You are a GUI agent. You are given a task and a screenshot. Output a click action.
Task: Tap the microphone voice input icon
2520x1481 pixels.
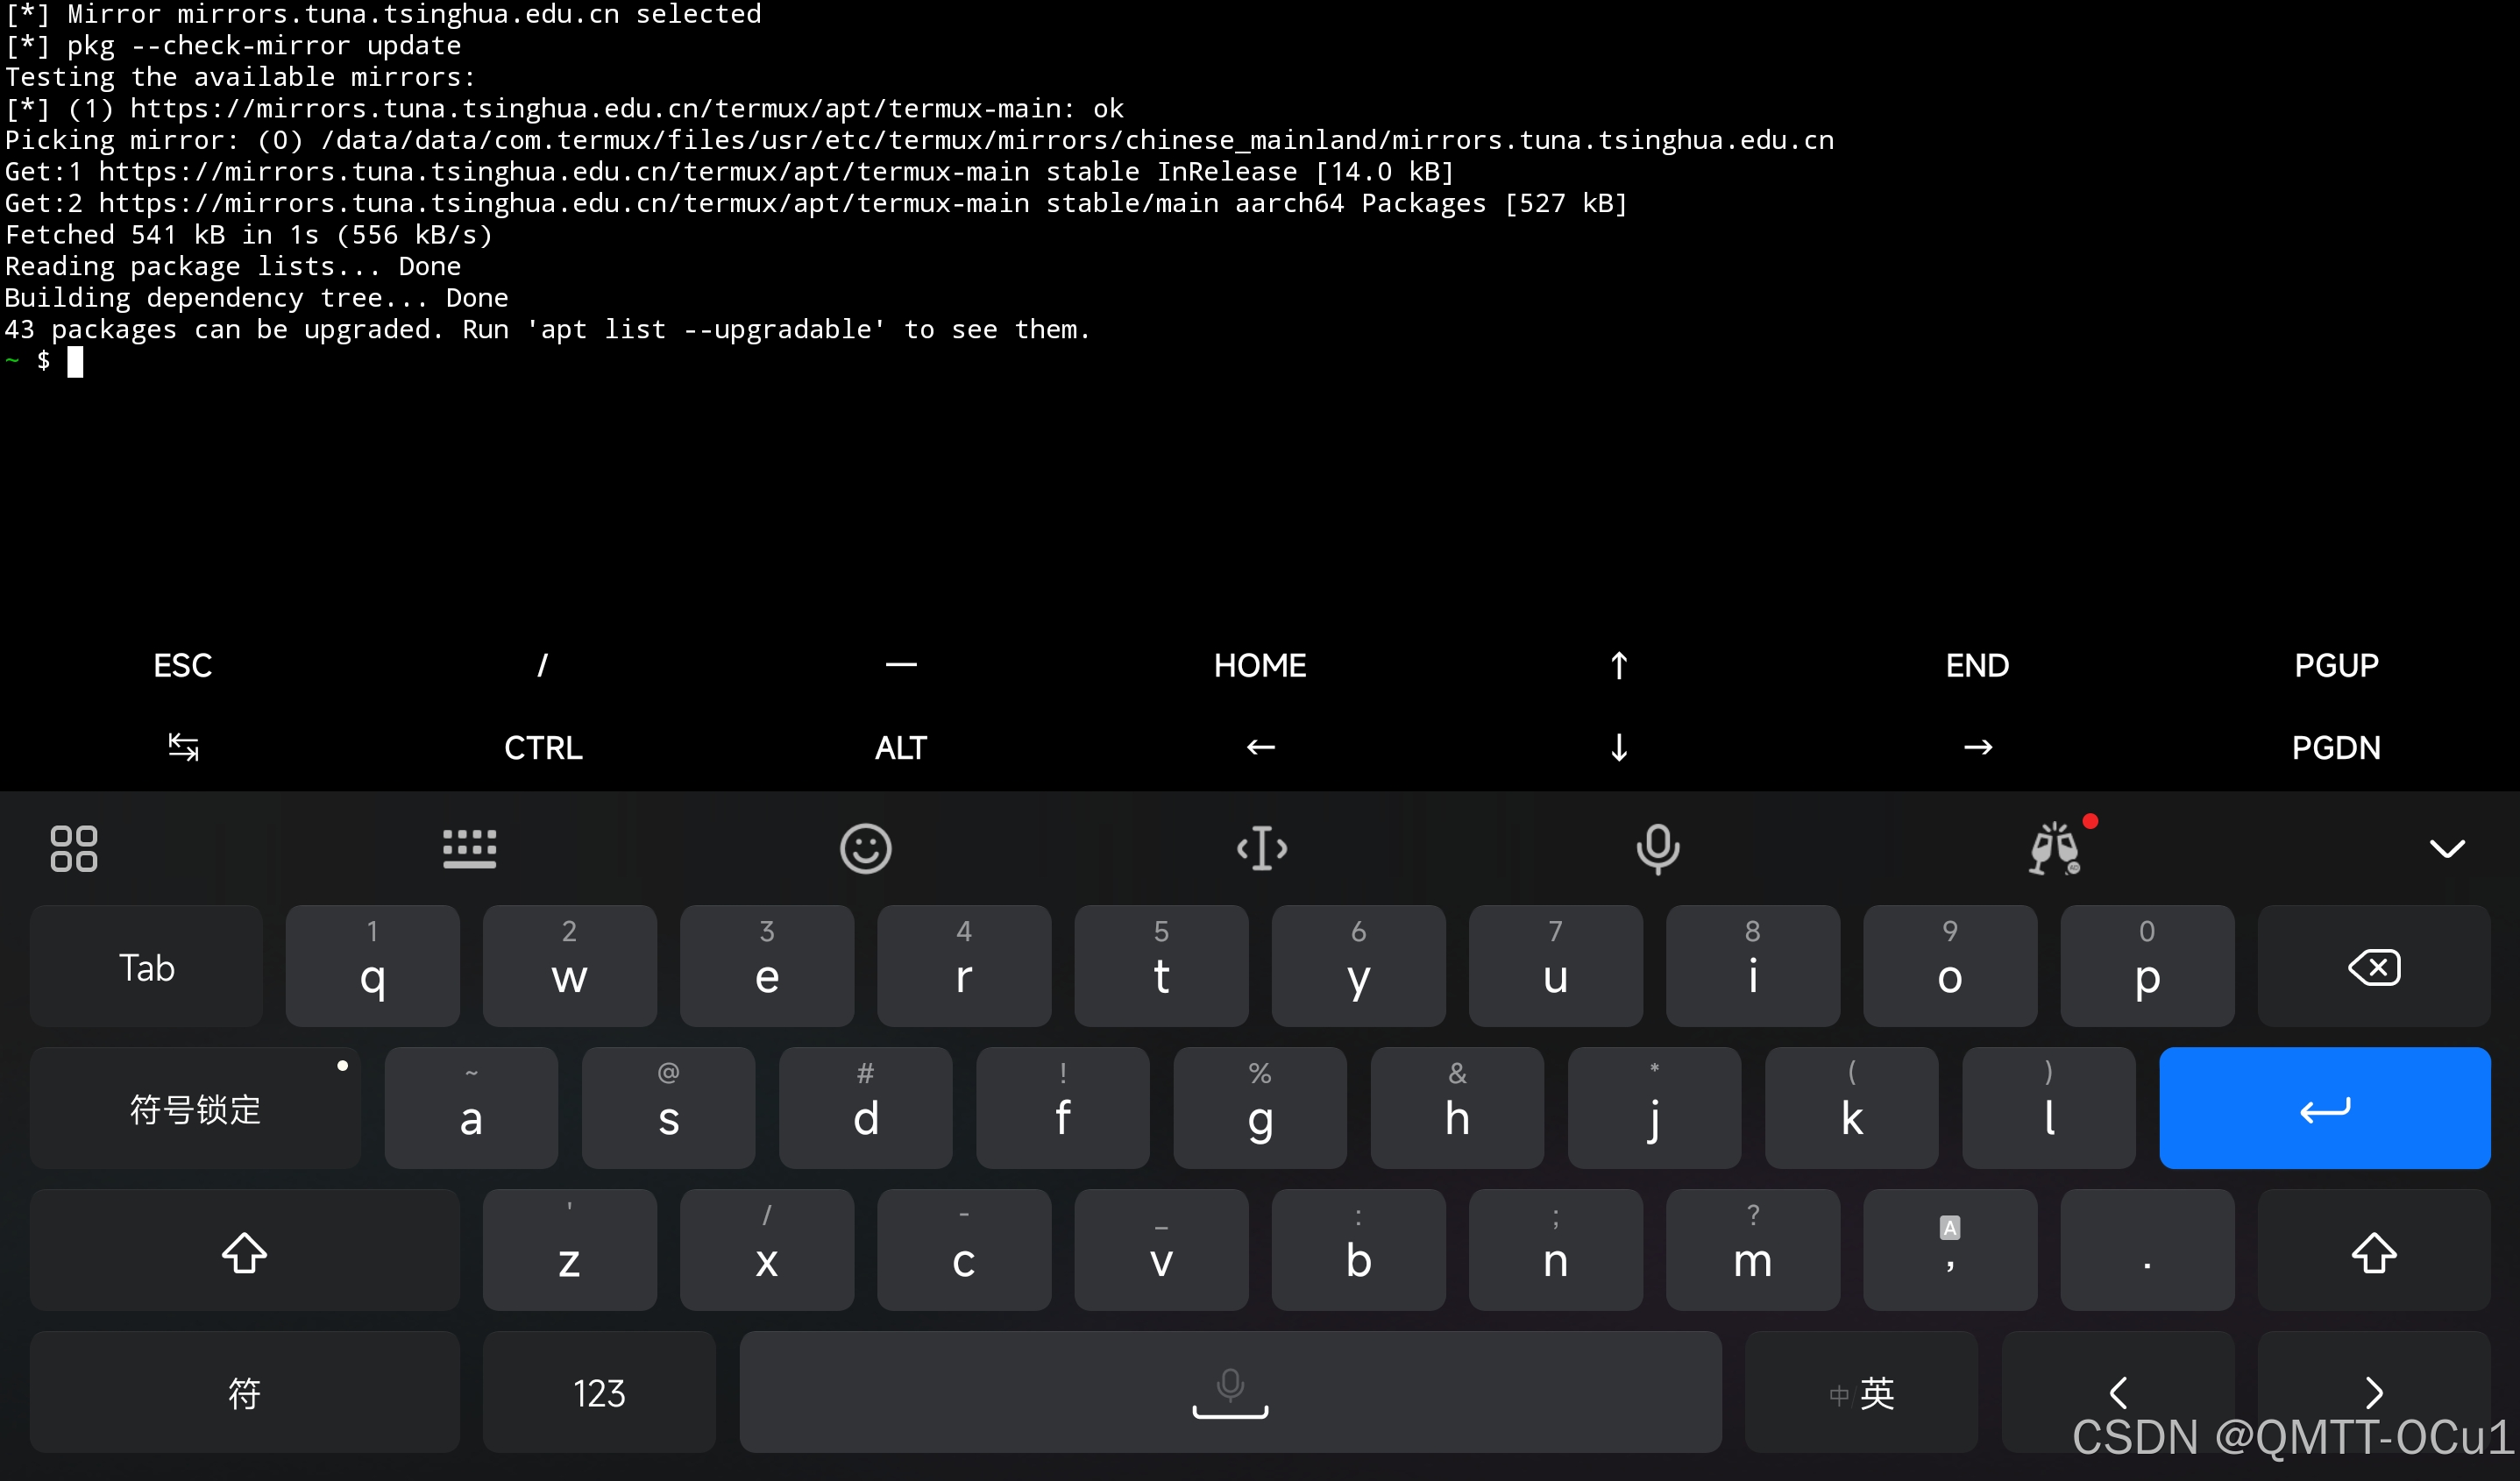[x=1657, y=849]
